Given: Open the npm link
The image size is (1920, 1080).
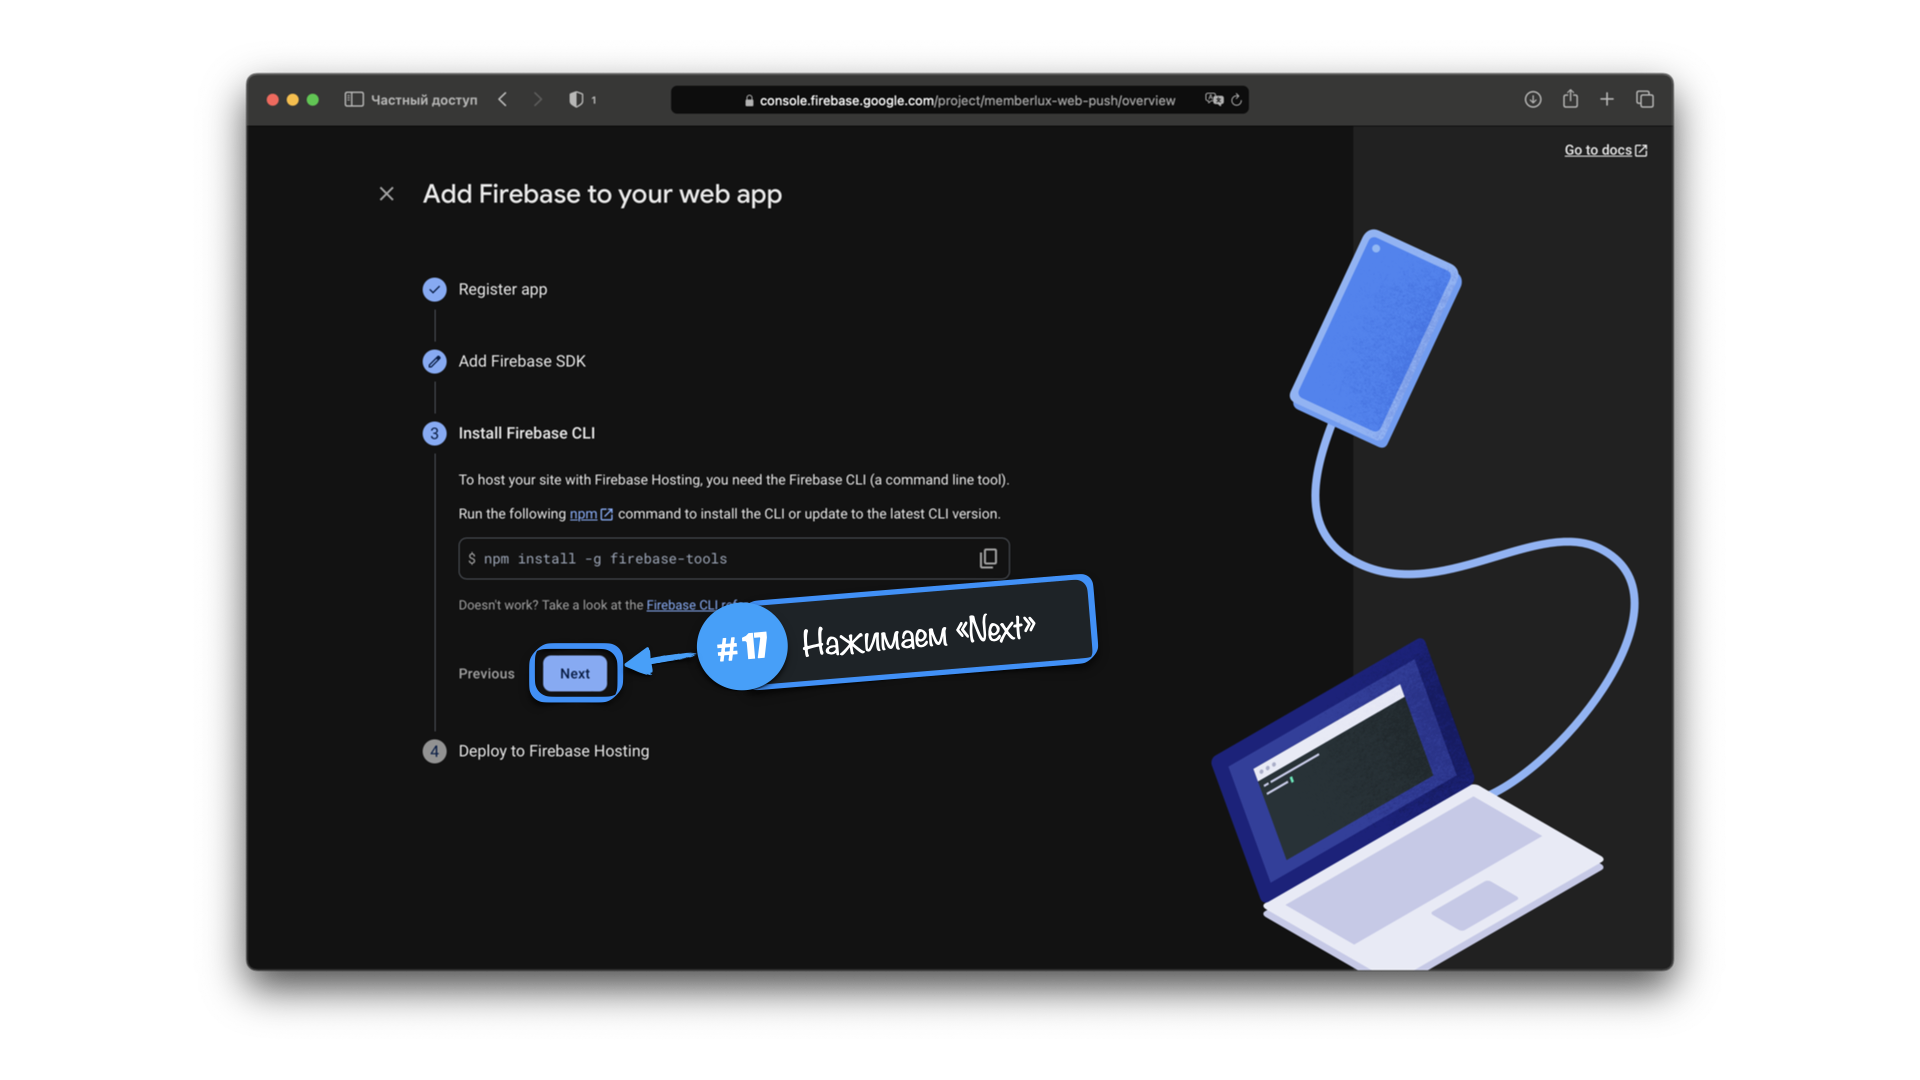Looking at the screenshot, I should pyautogui.click(x=583, y=514).
